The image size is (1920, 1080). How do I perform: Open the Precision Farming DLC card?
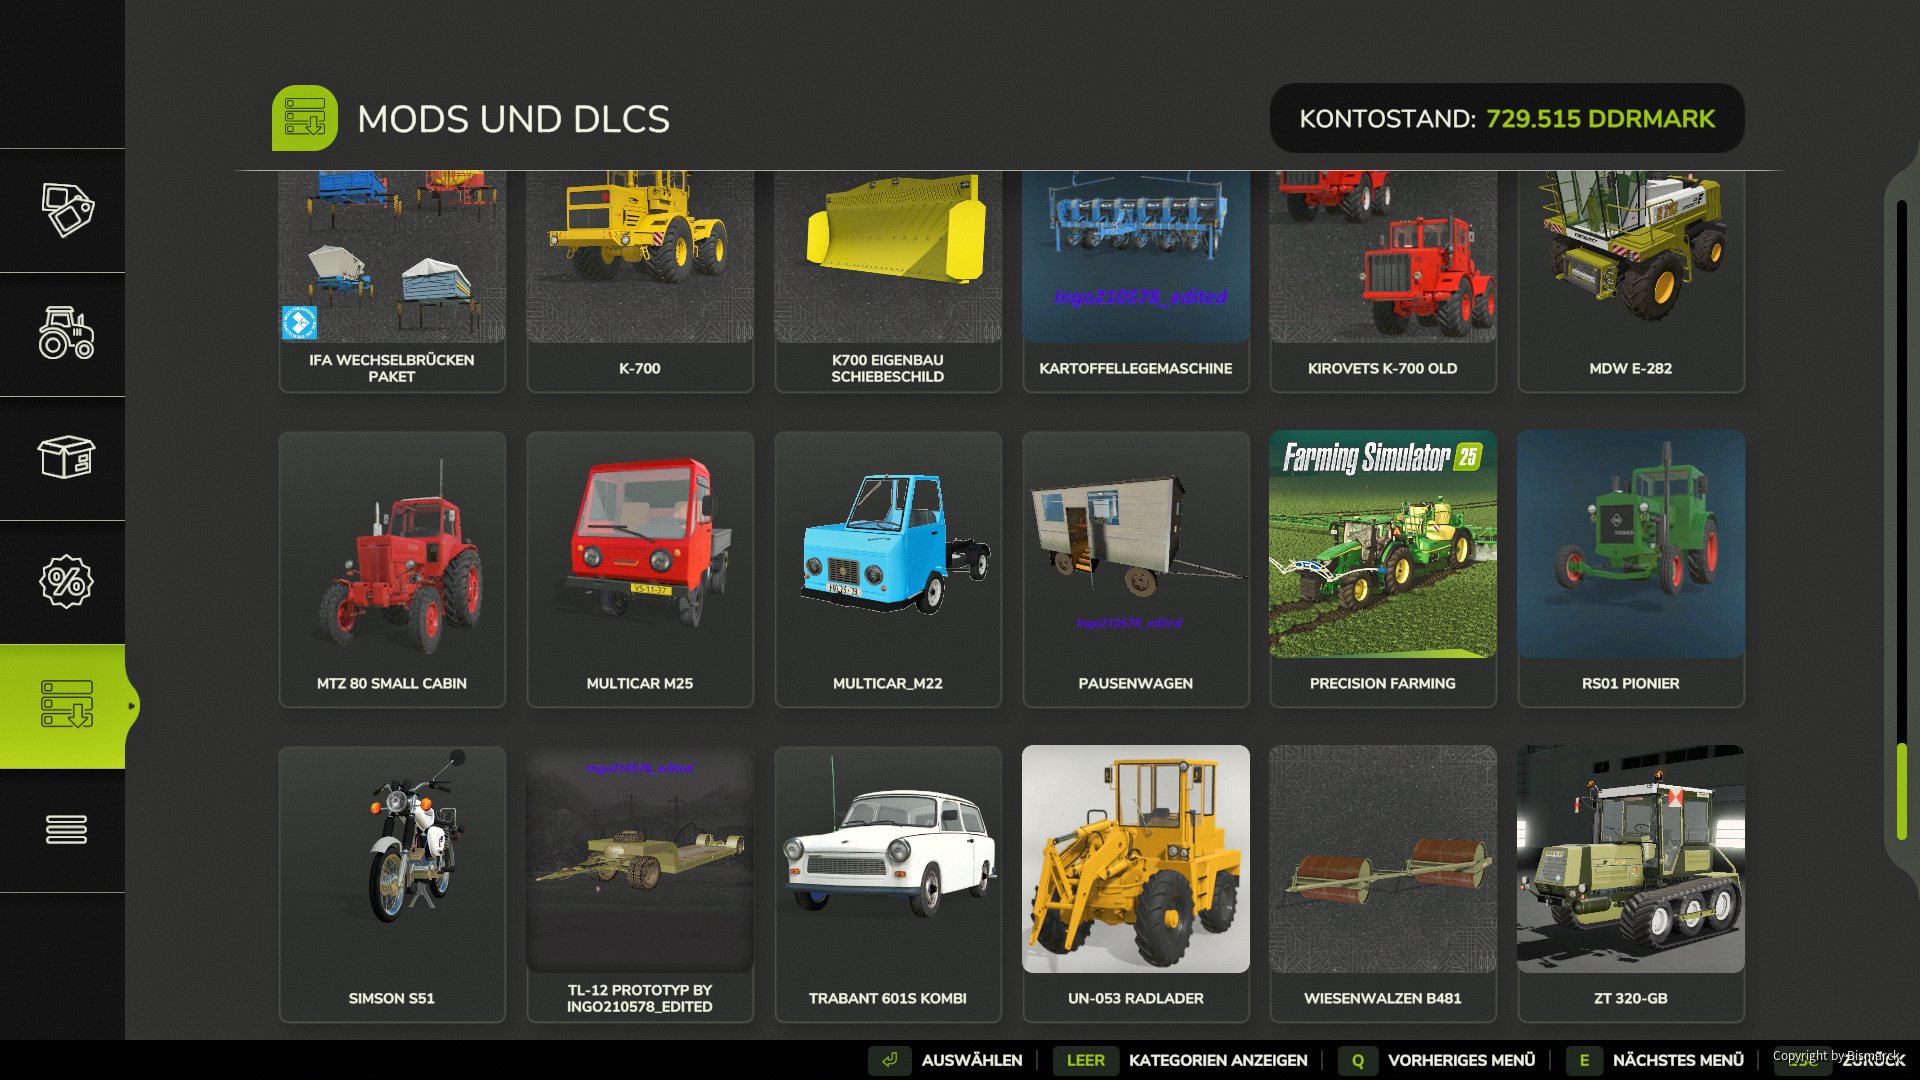pyautogui.click(x=1383, y=569)
